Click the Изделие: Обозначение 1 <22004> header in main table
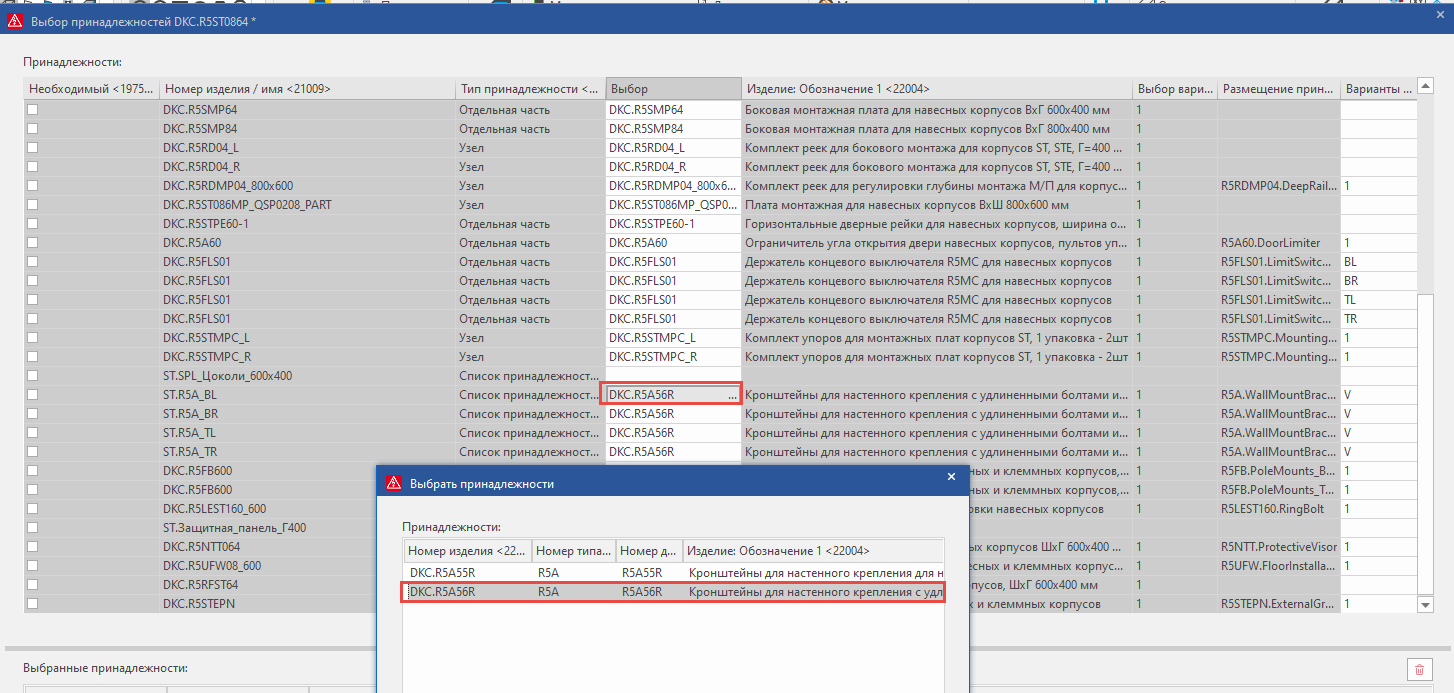This screenshot has height=693, width=1454. point(937,89)
